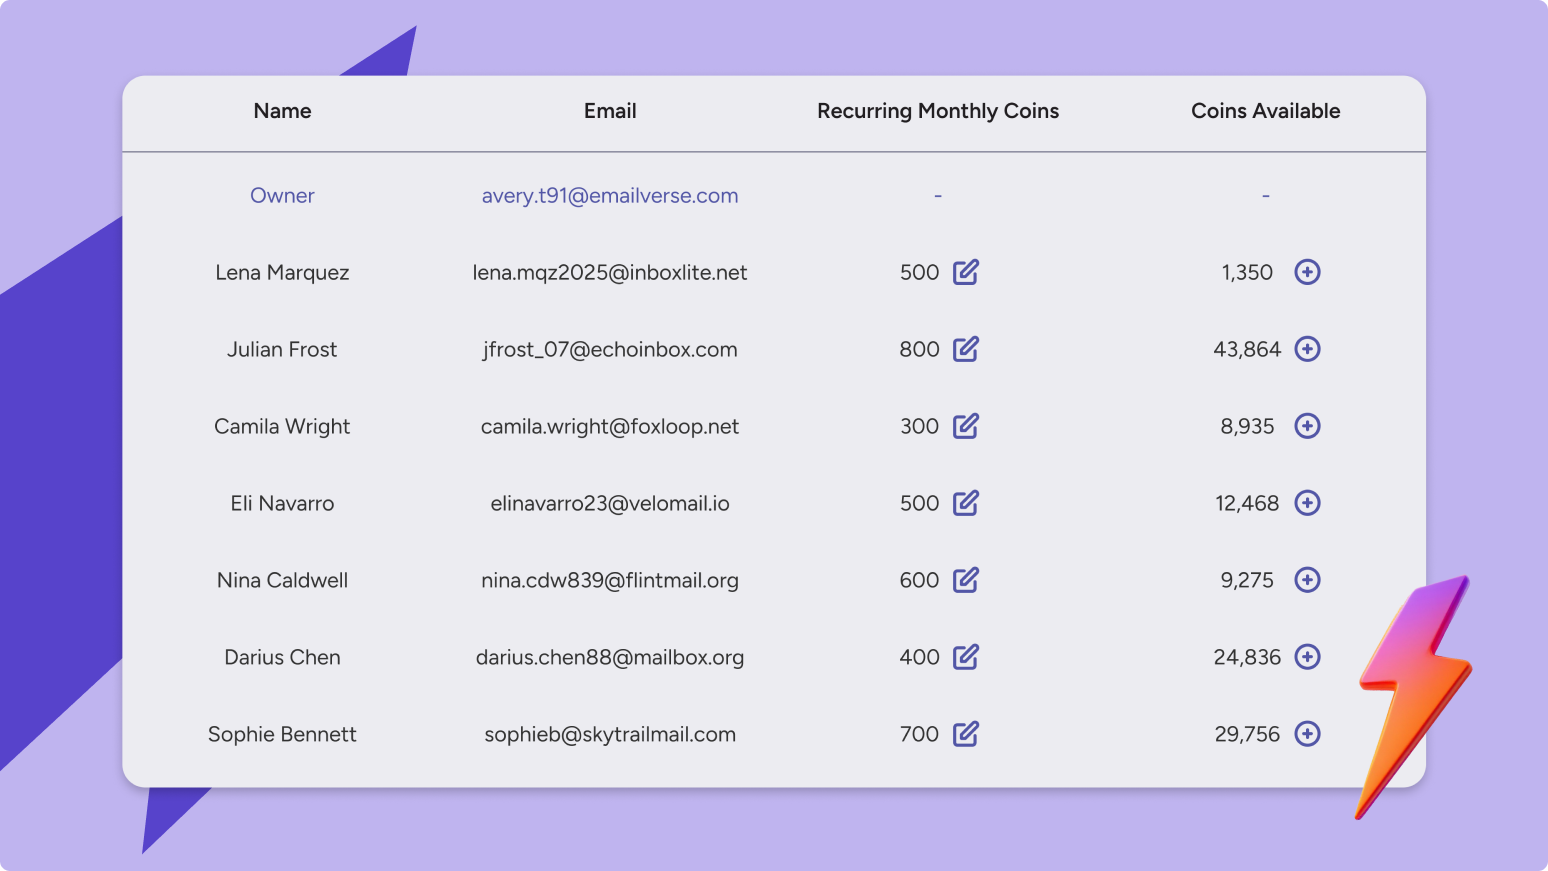
Task: Edit Lena Marquez's recurring monthly coins
Action: pyautogui.click(x=965, y=272)
